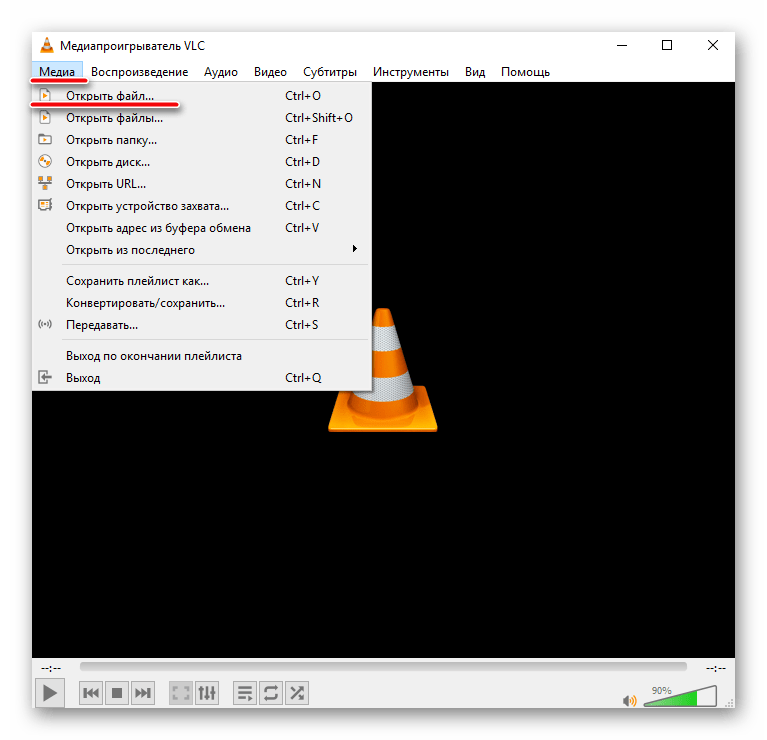Screen dimensions: 767x740
Task: Click the icon next to Открыть файлы
Action: (x=45, y=117)
